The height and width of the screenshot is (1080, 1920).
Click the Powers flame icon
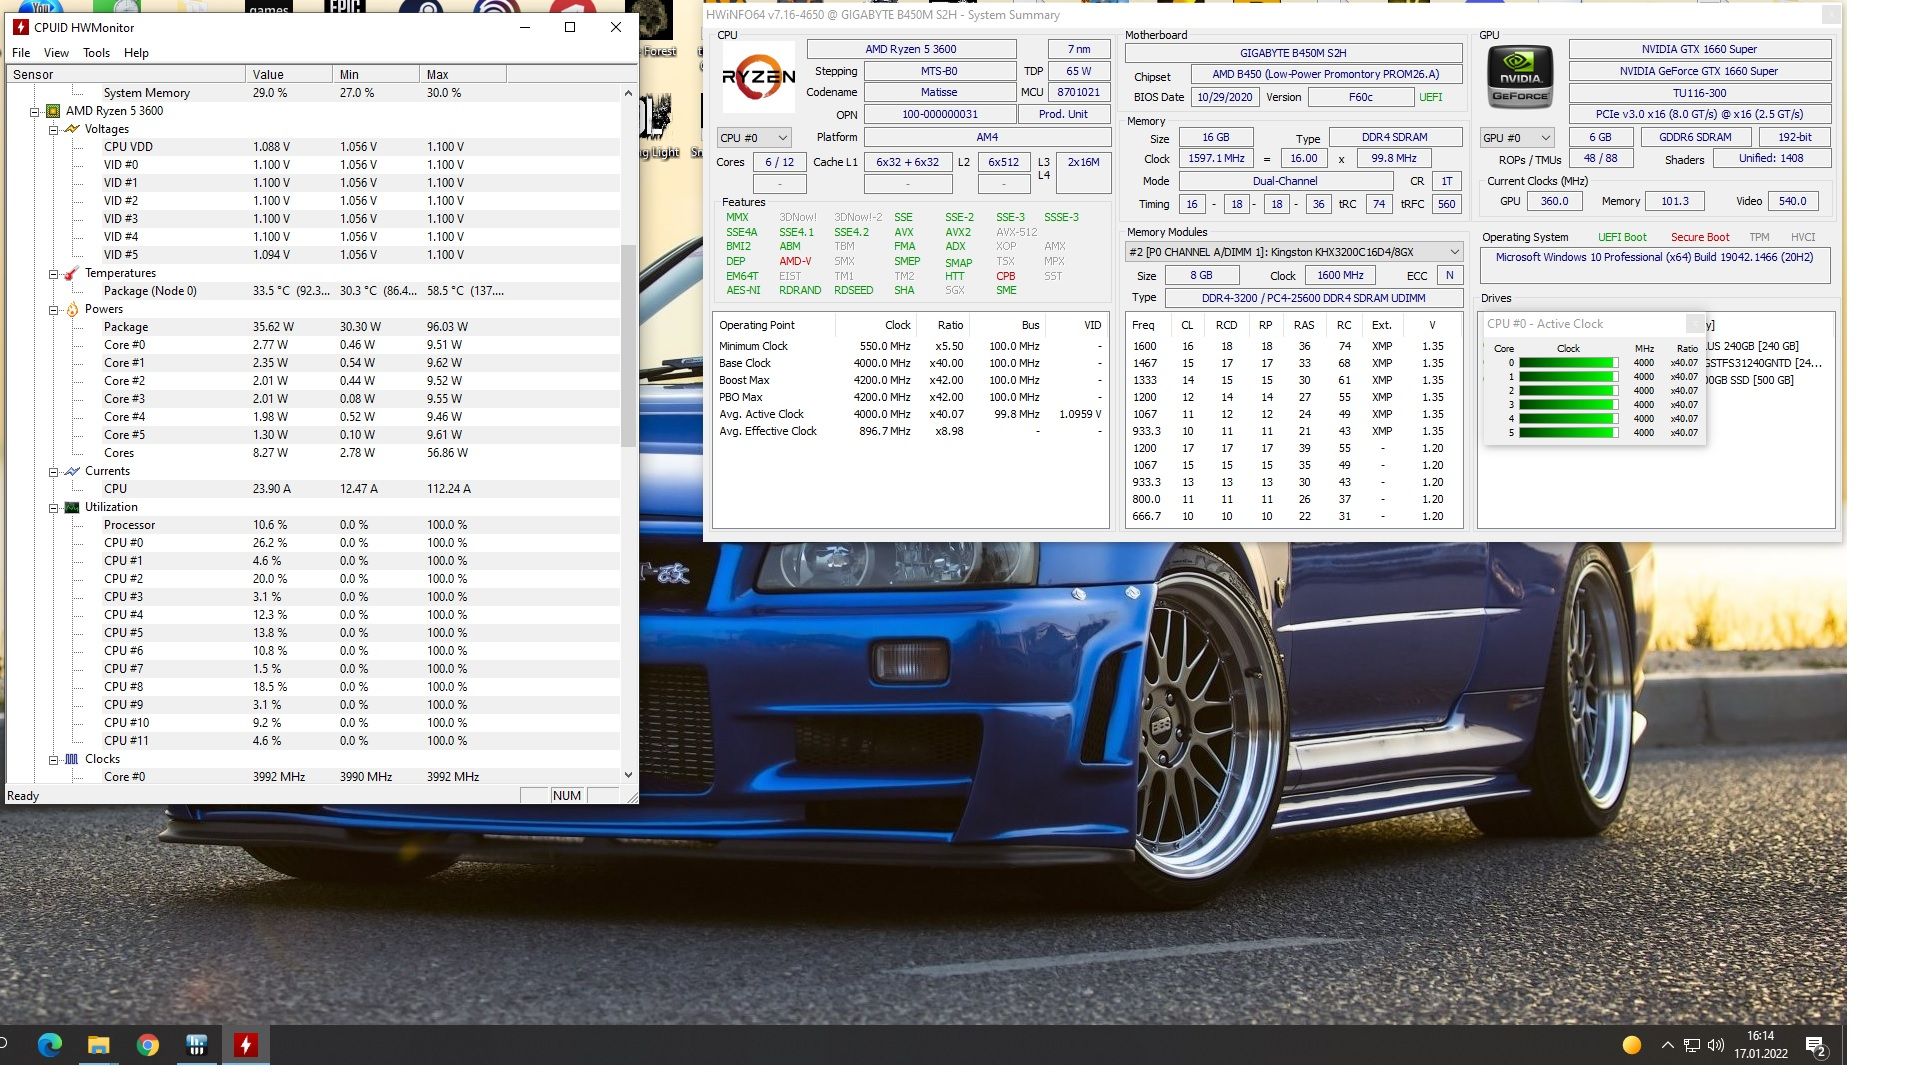point(72,309)
